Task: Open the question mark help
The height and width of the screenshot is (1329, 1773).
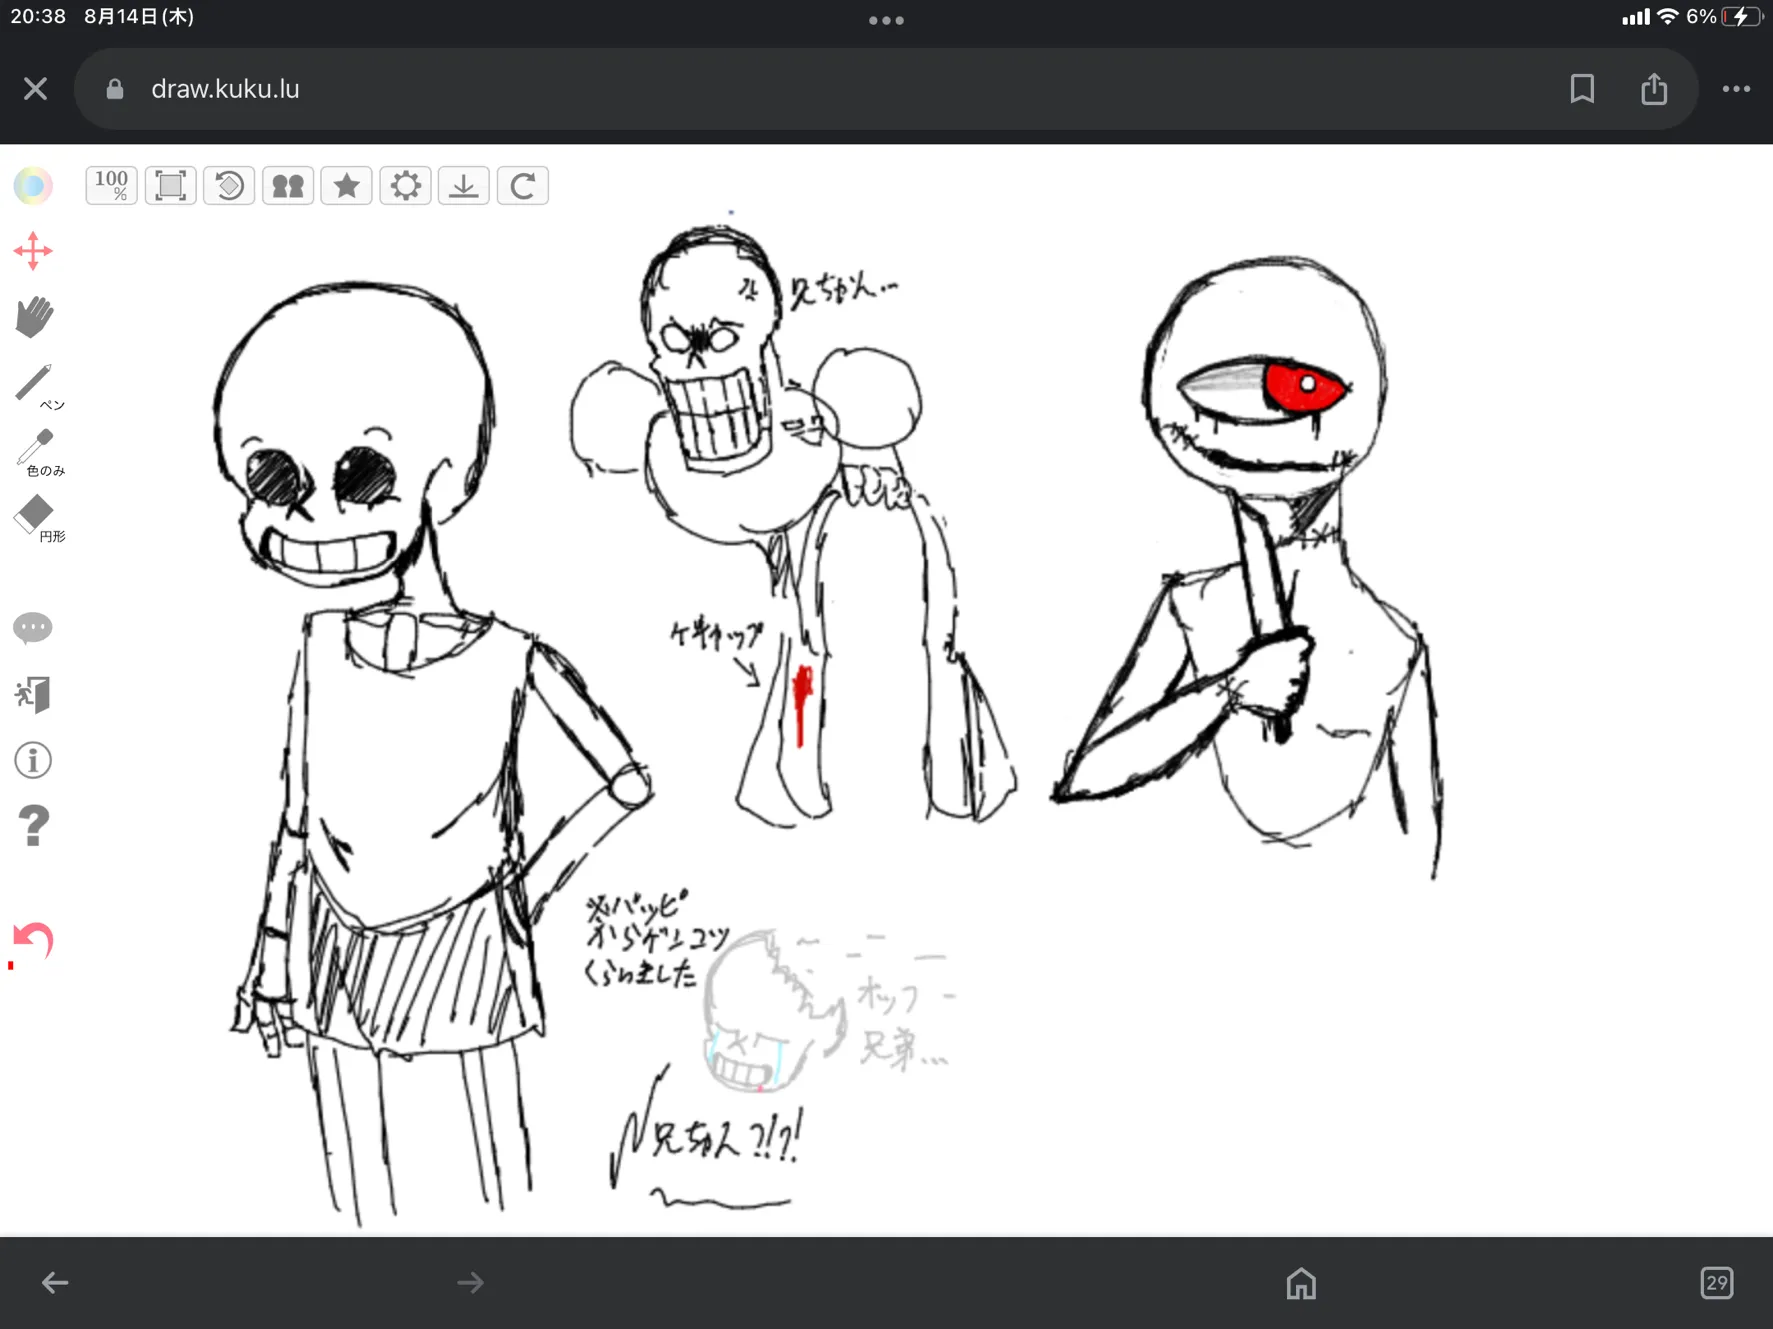Action: point(33,826)
